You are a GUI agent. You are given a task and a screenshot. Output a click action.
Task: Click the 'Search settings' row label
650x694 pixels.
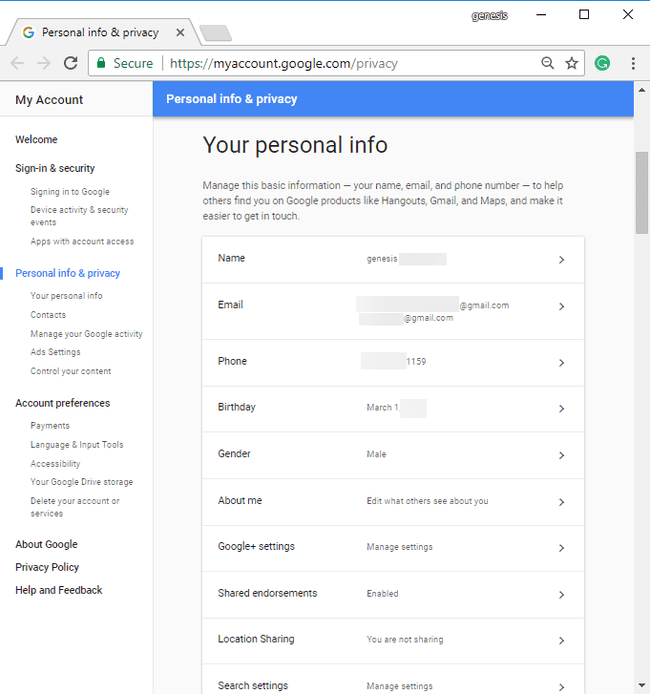point(253,686)
